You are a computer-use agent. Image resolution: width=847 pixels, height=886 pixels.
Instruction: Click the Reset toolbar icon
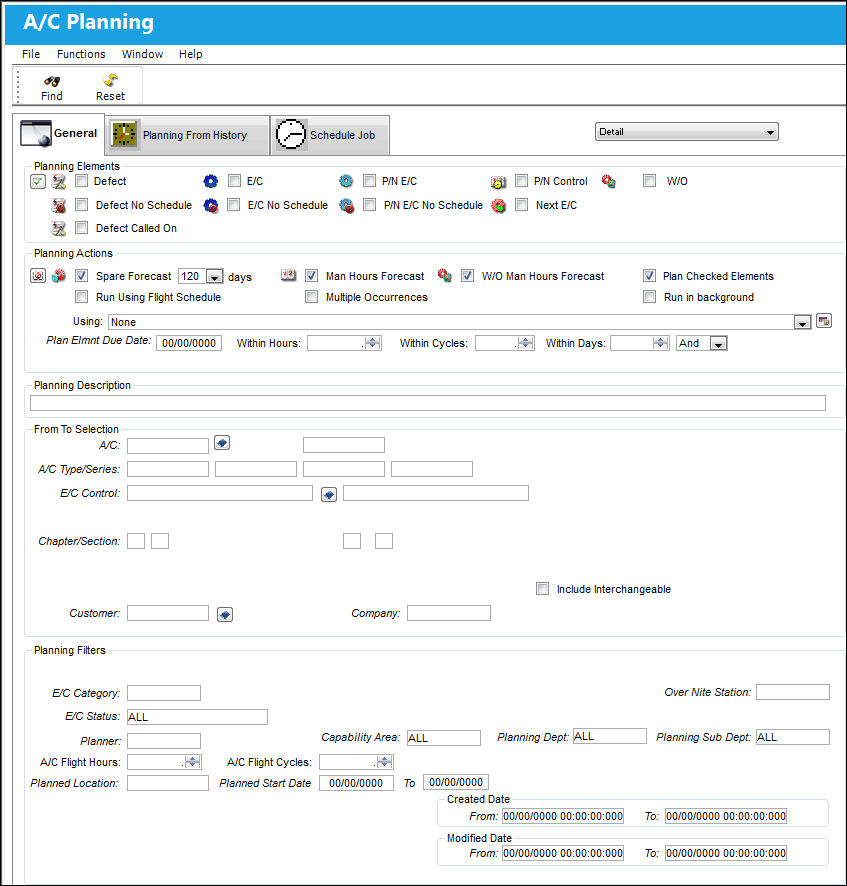click(110, 80)
